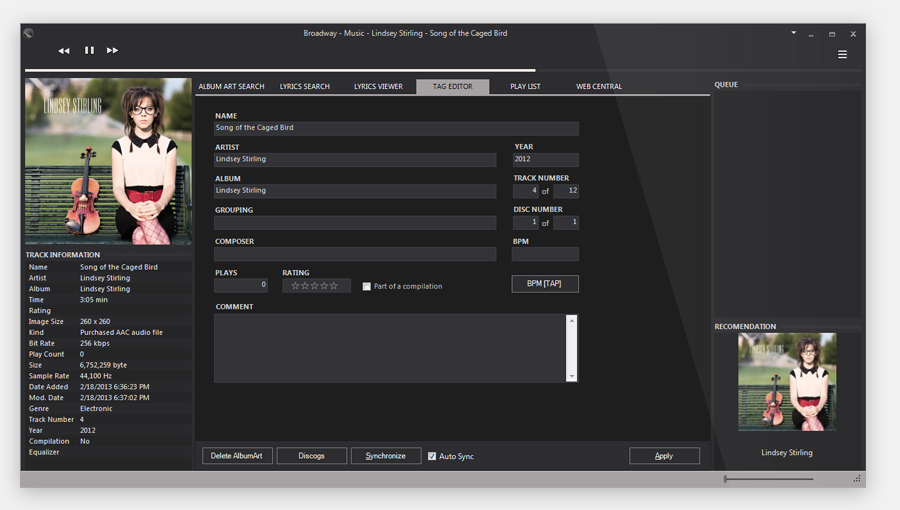Click the Artist input field
The height and width of the screenshot is (510, 900).
point(355,159)
